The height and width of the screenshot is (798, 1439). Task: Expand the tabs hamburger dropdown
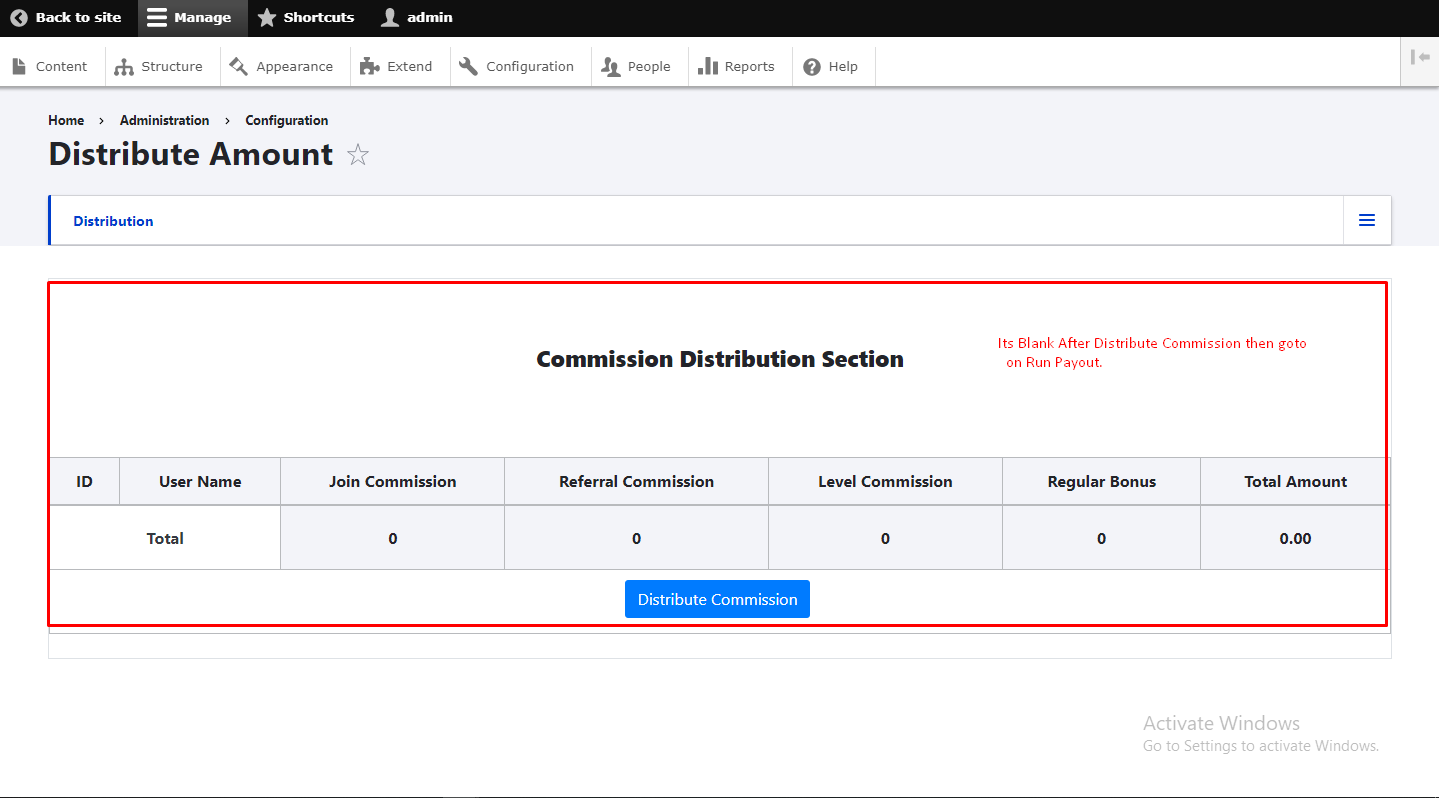pos(1366,220)
